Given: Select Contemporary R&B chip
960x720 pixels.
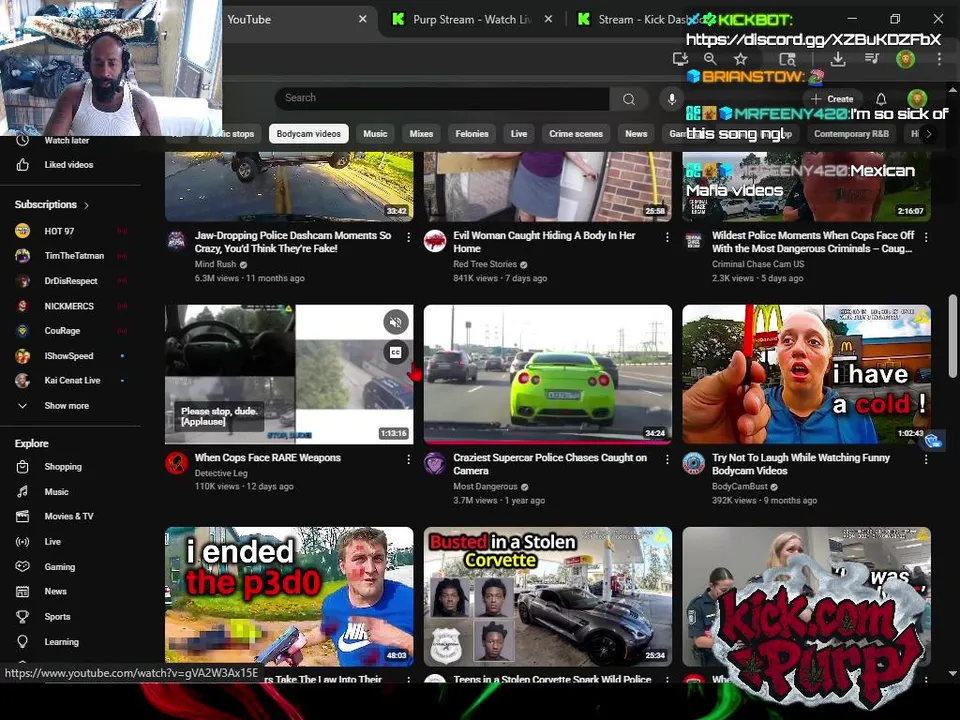Looking at the screenshot, I should pyautogui.click(x=851, y=133).
